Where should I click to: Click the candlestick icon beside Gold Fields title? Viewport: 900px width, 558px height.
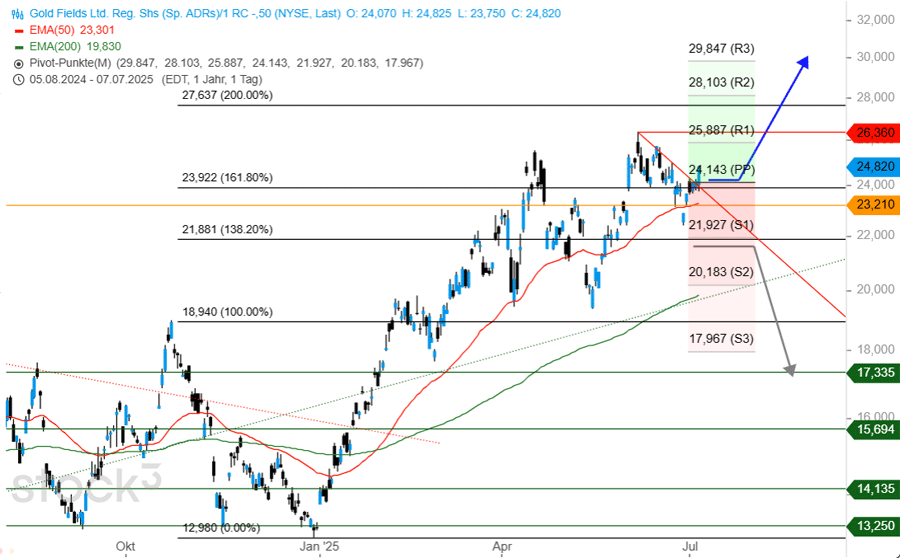click(x=18, y=14)
